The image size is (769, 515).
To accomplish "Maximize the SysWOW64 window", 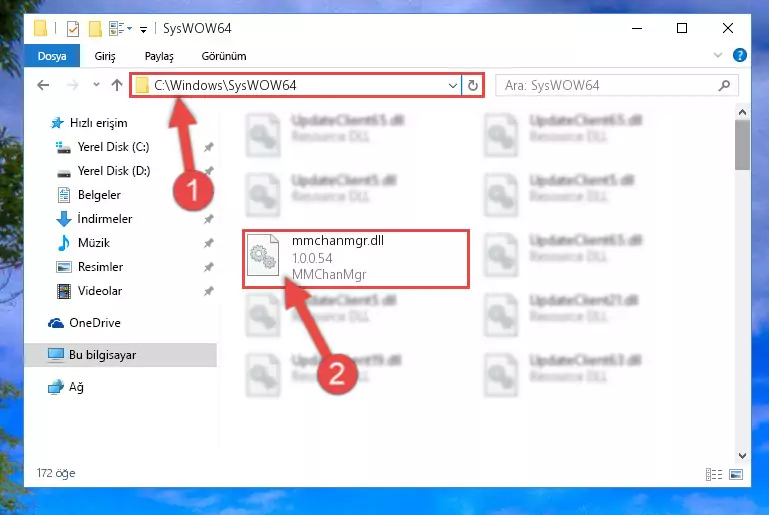I will pos(682,28).
